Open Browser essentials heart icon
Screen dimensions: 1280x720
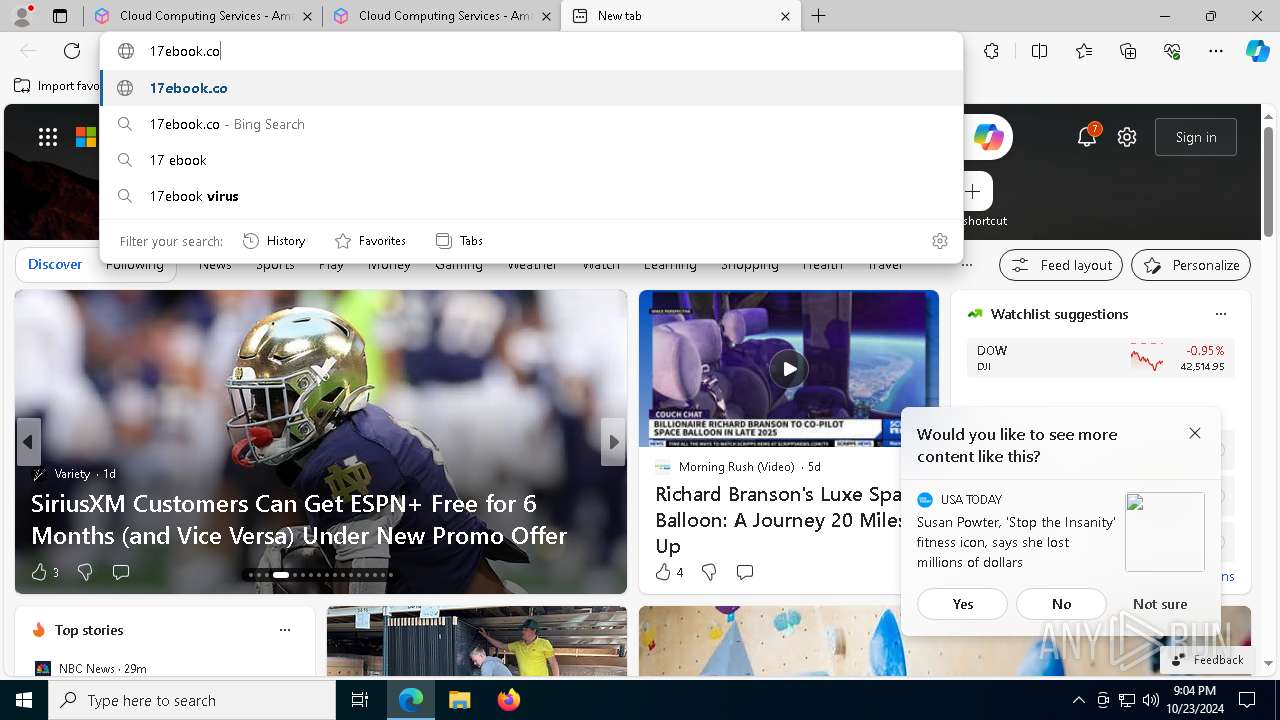(1172, 51)
